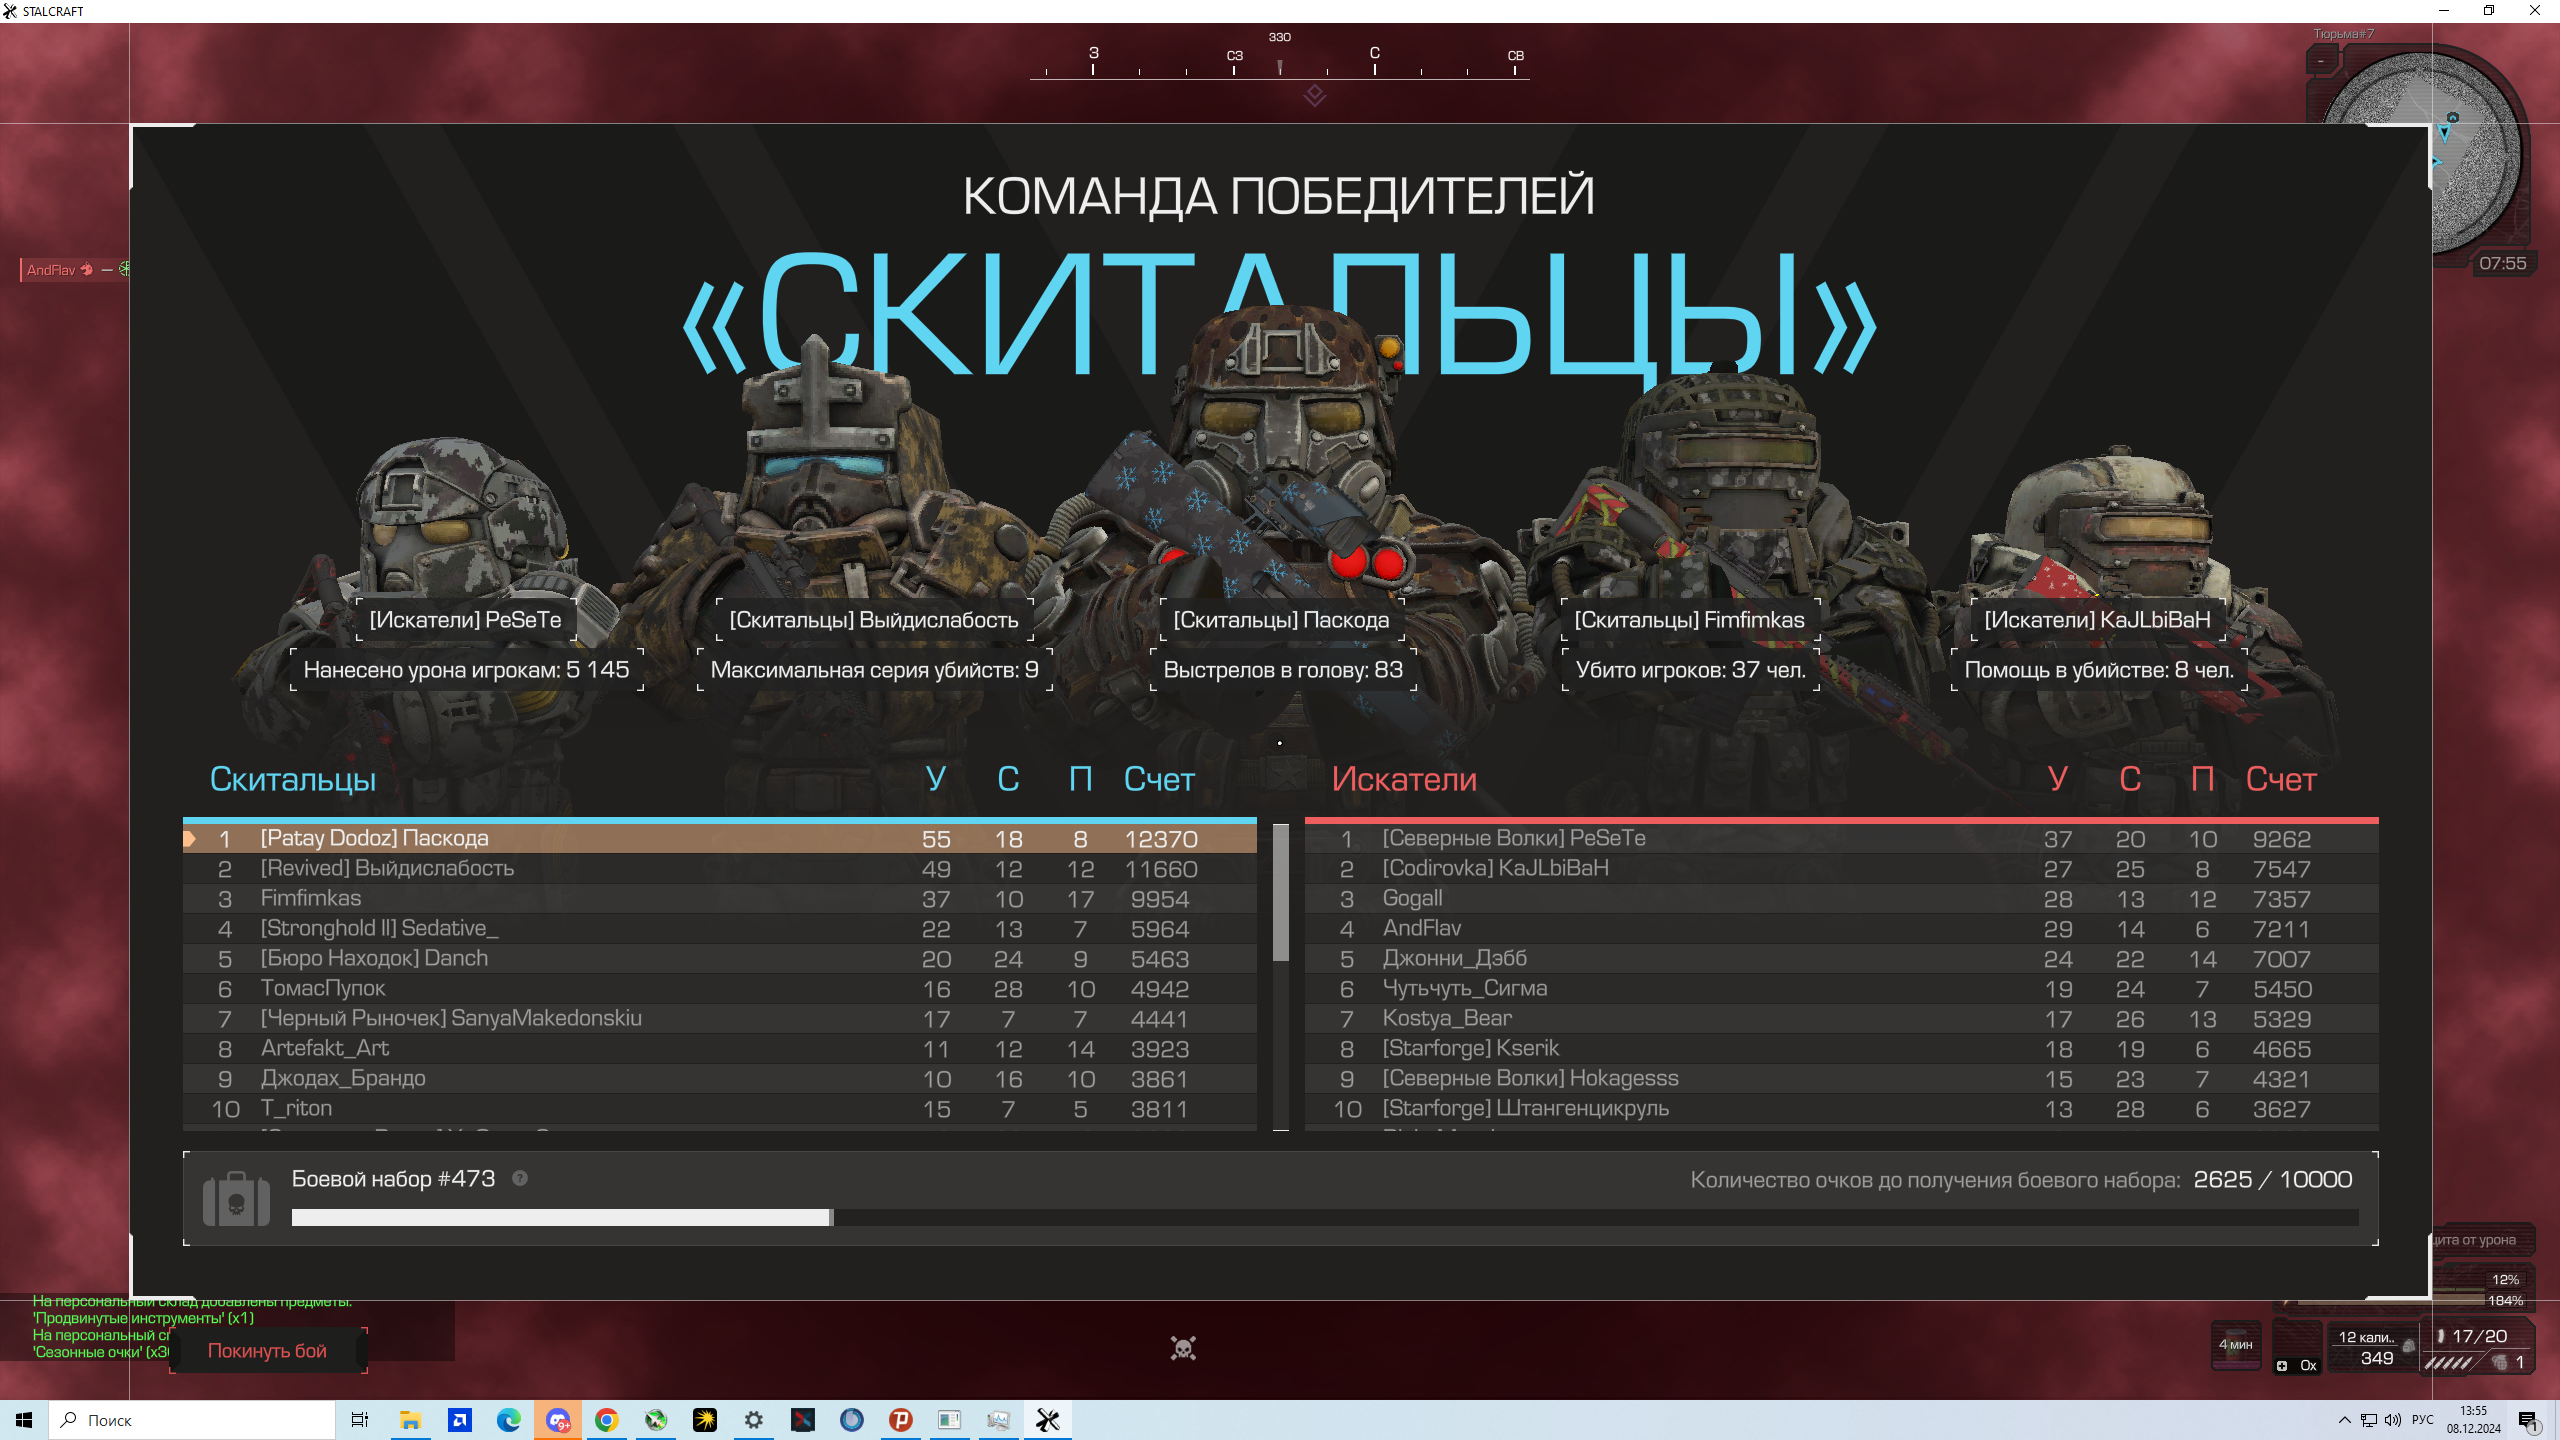This screenshot has height=1440, width=2560.
Task: Click the Счет column header of Искатели
Action: pos(2281,779)
